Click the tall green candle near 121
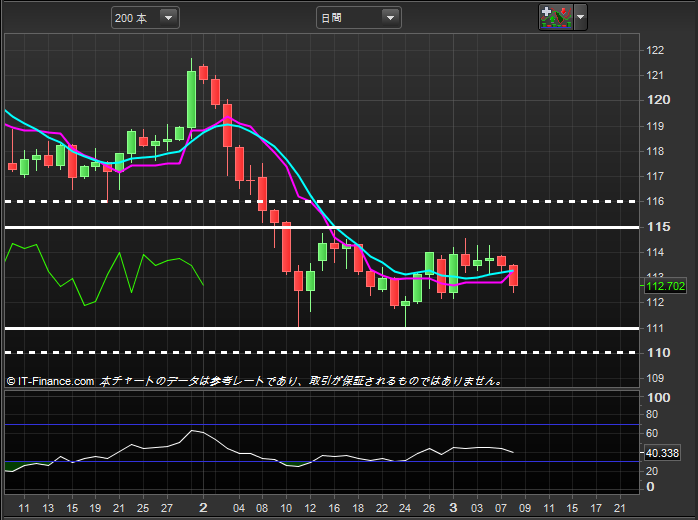Viewport: 698px width, 520px height. click(x=191, y=99)
